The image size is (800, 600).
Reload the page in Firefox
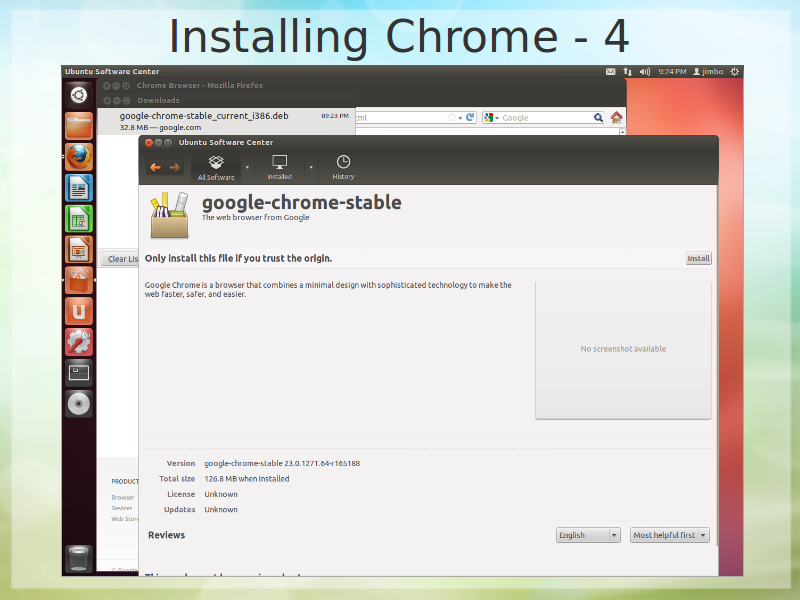470,117
